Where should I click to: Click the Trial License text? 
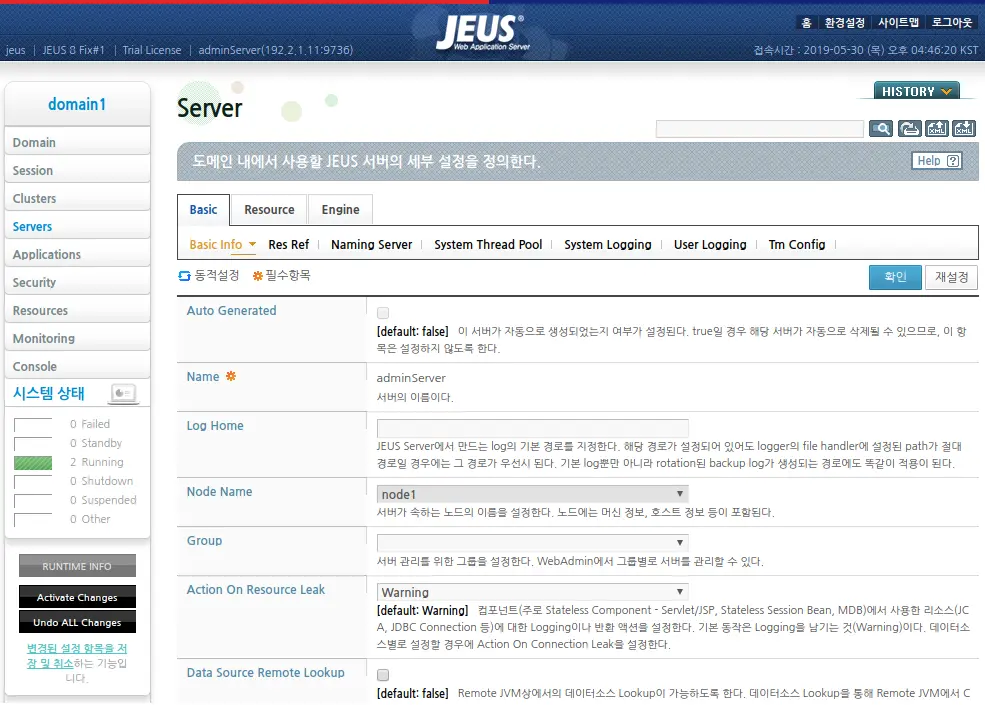(151, 50)
